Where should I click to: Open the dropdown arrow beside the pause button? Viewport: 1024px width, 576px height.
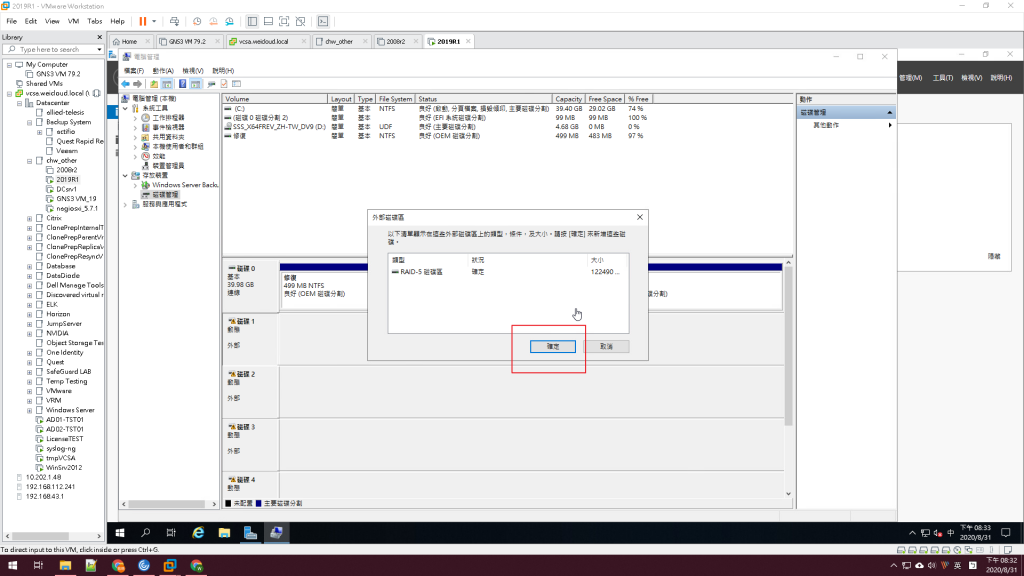(154, 22)
